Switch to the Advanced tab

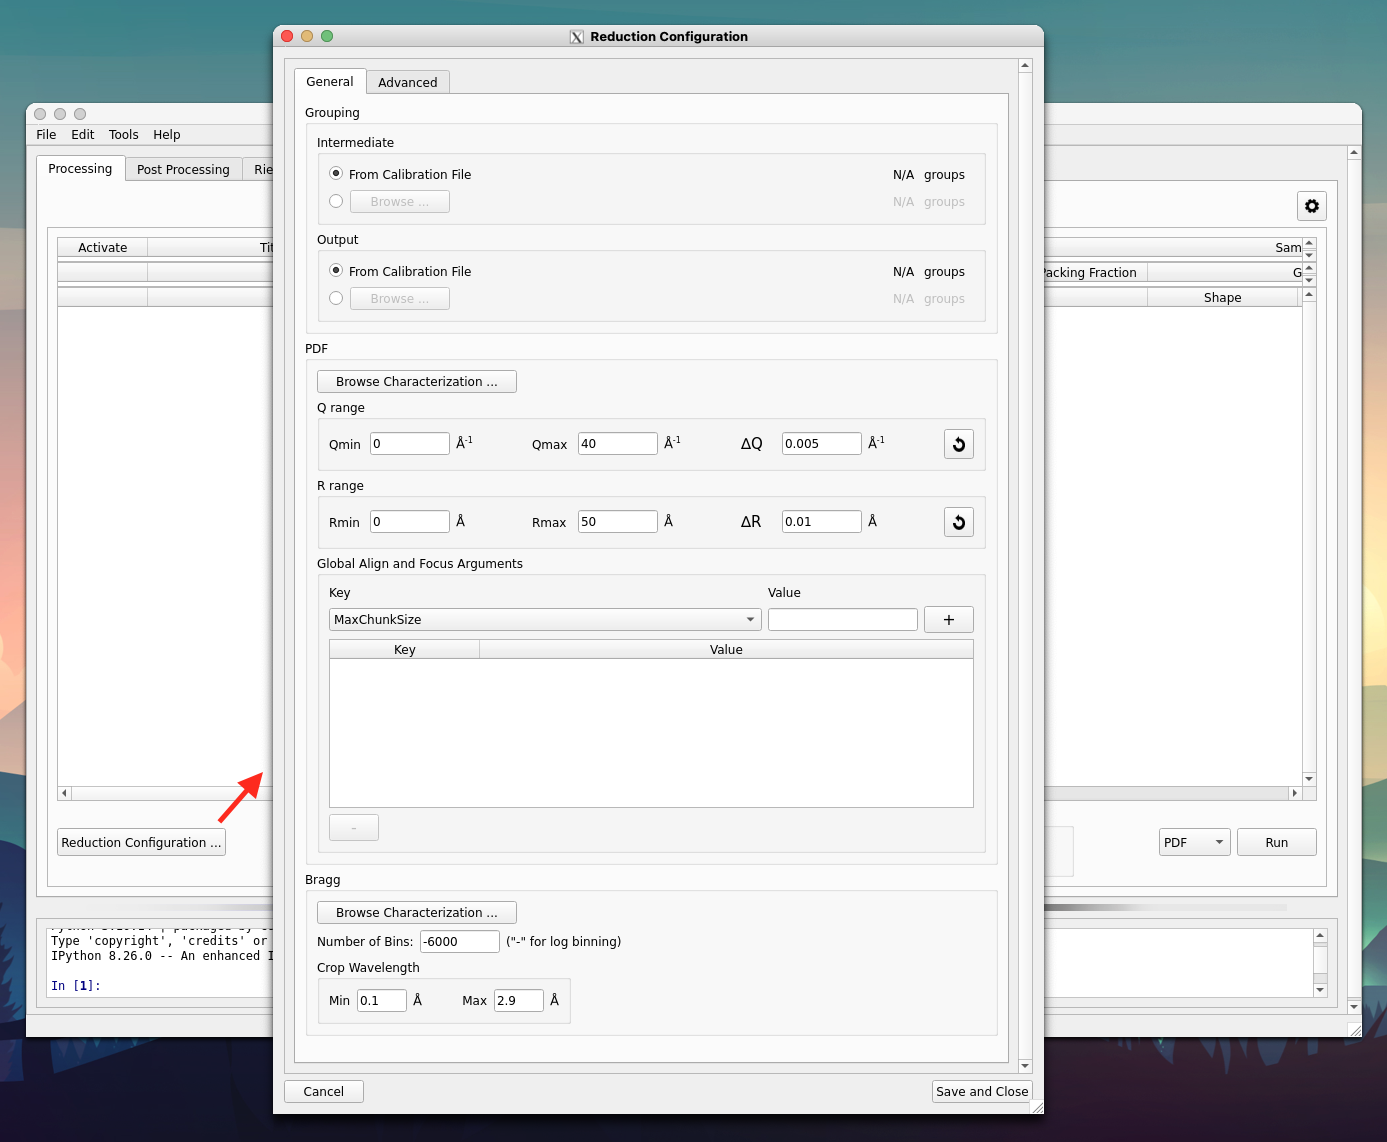[x=407, y=82]
